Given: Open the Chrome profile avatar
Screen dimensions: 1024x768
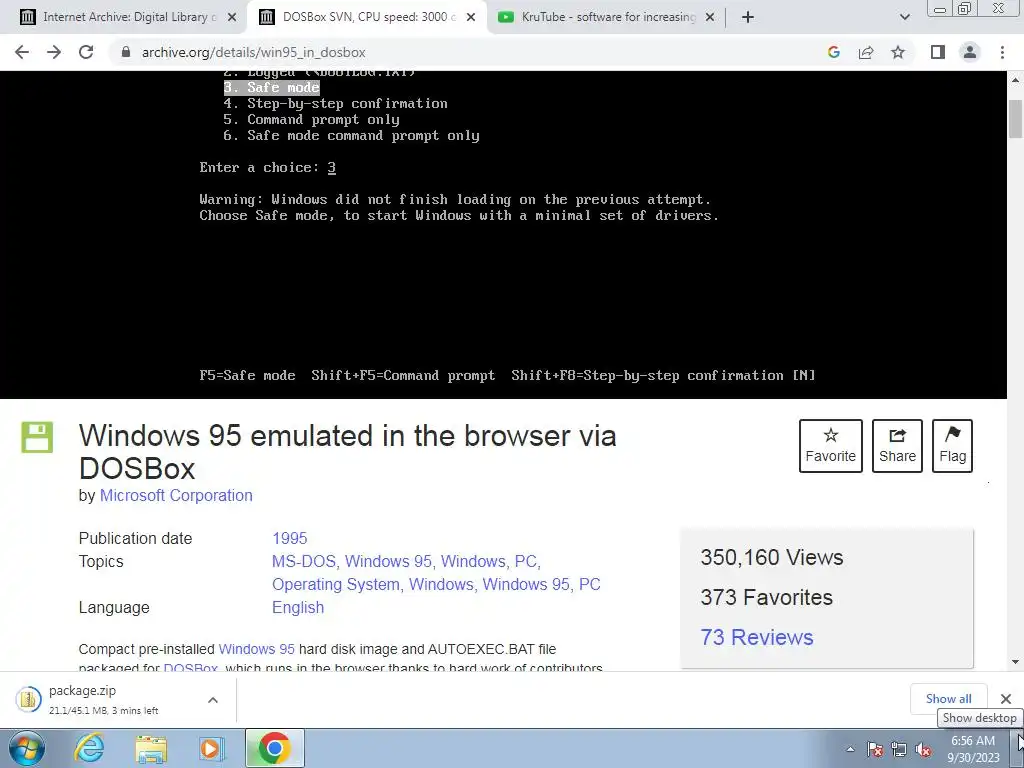Looking at the screenshot, I should [x=970, y=52].
